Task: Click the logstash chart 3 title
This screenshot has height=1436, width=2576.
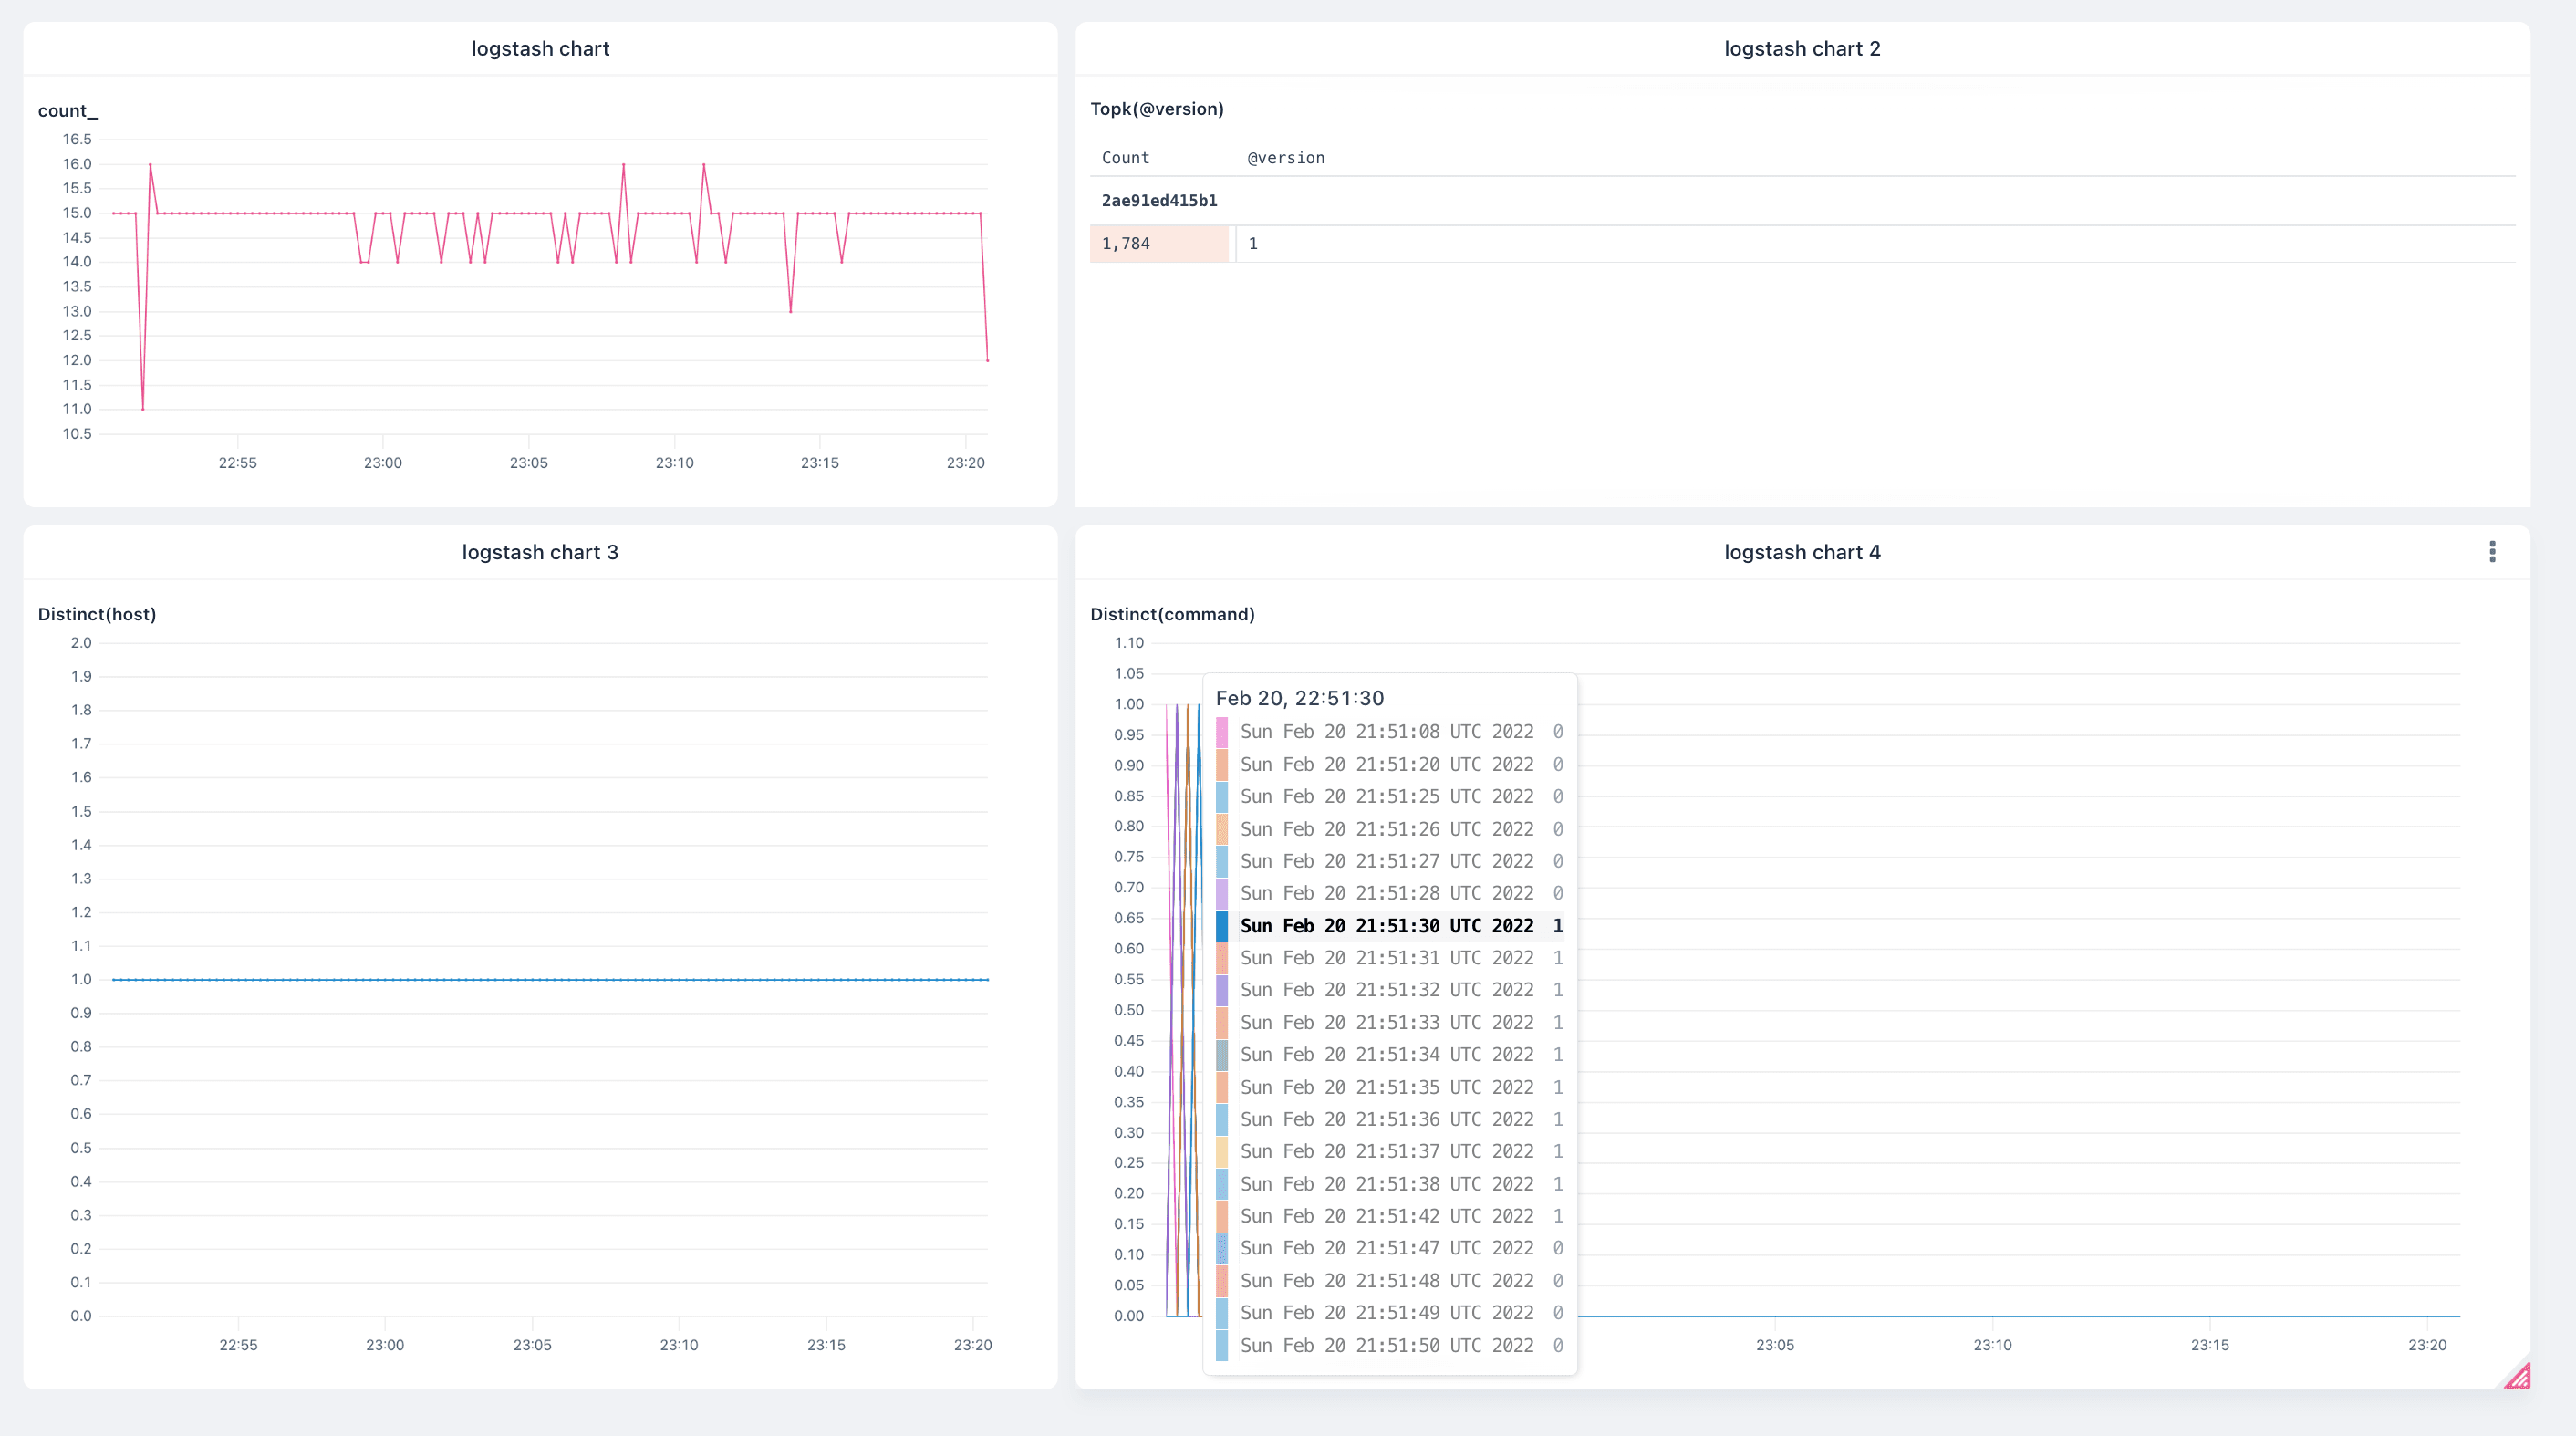Action: [540, 552]
